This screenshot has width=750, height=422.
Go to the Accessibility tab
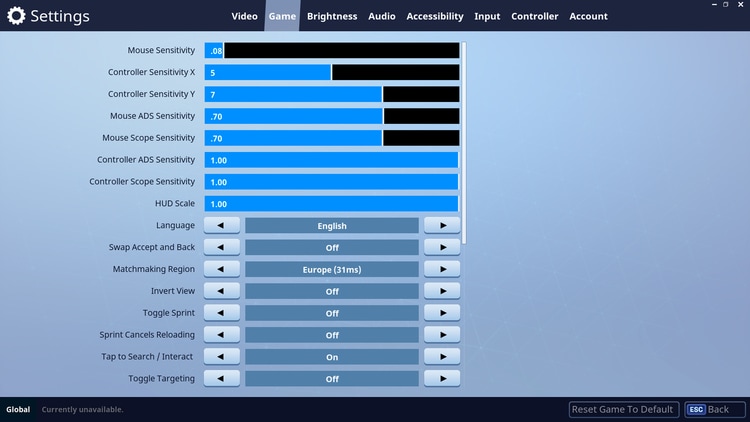[x=435, y=16]
